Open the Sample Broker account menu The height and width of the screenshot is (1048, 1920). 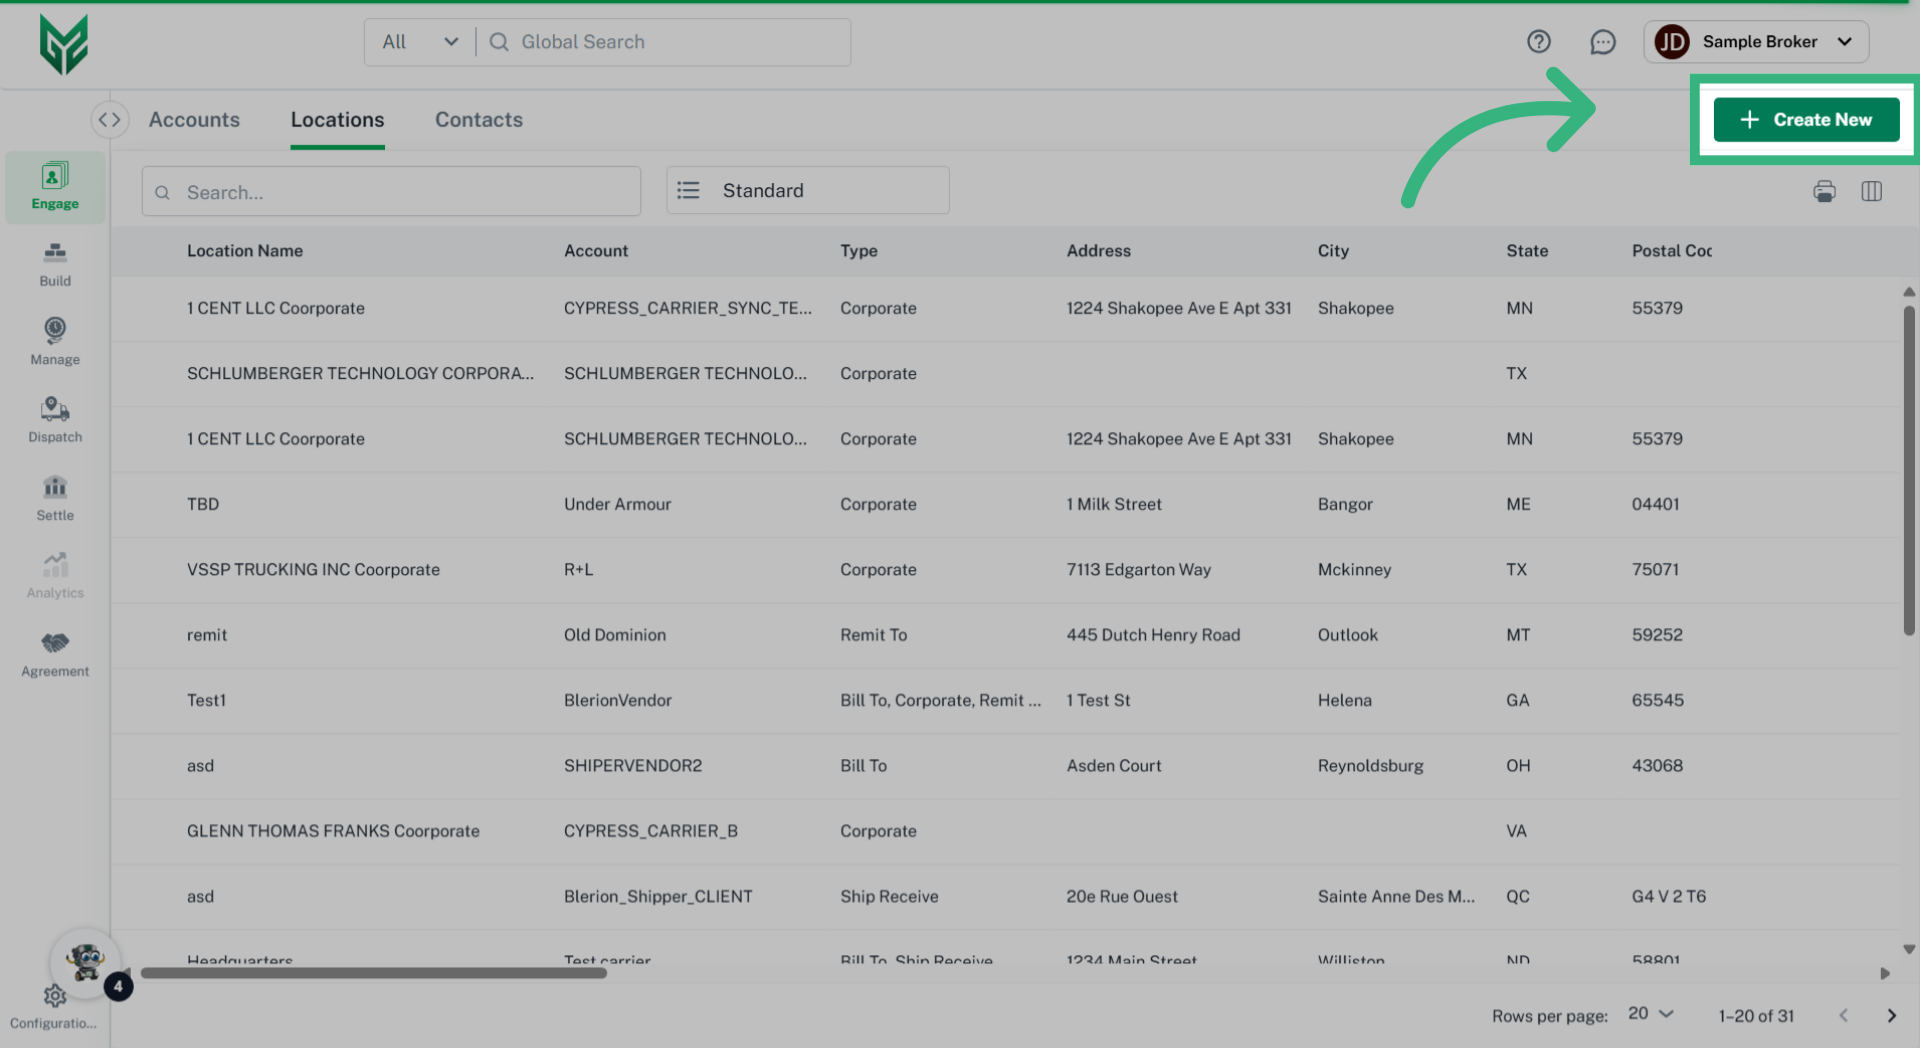tap(1756, 42)
